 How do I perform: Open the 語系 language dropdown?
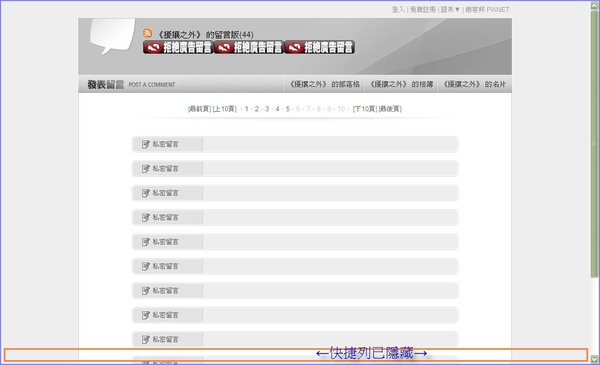click(x=450, y=10)
